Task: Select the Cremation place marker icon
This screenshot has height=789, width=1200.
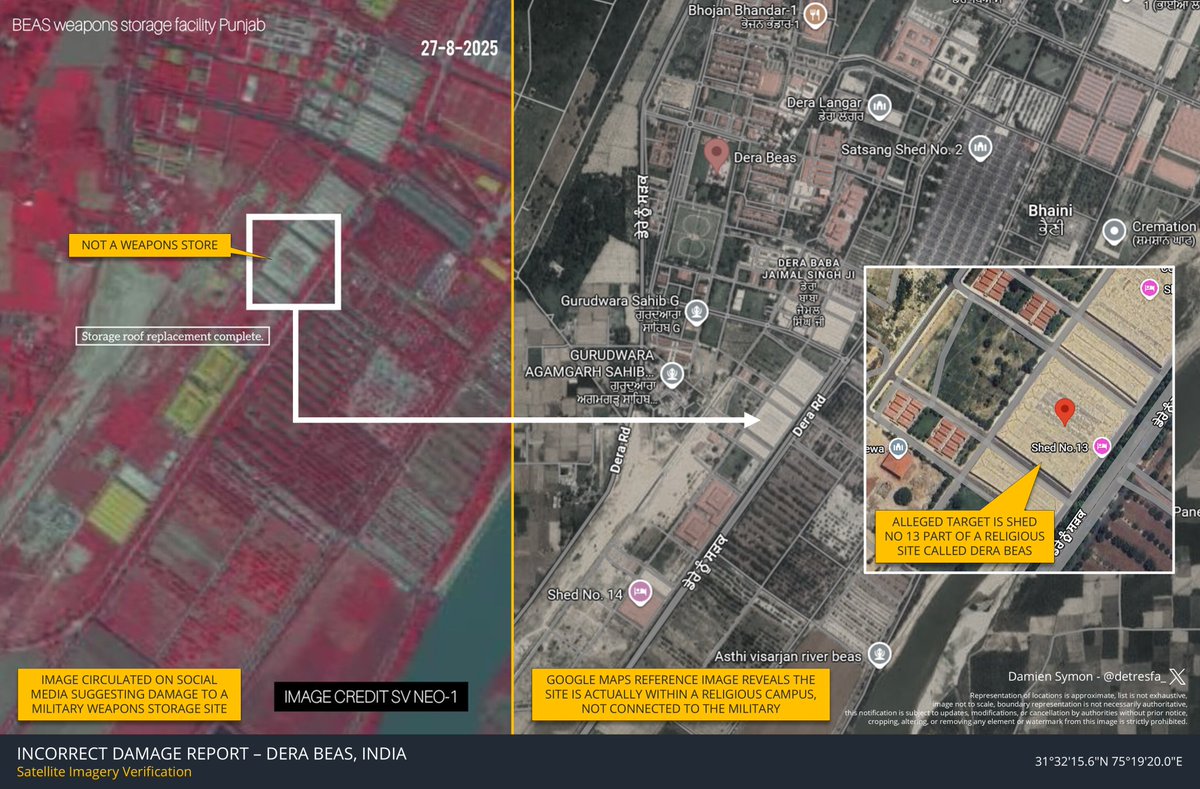Action: click(1114, 232)
